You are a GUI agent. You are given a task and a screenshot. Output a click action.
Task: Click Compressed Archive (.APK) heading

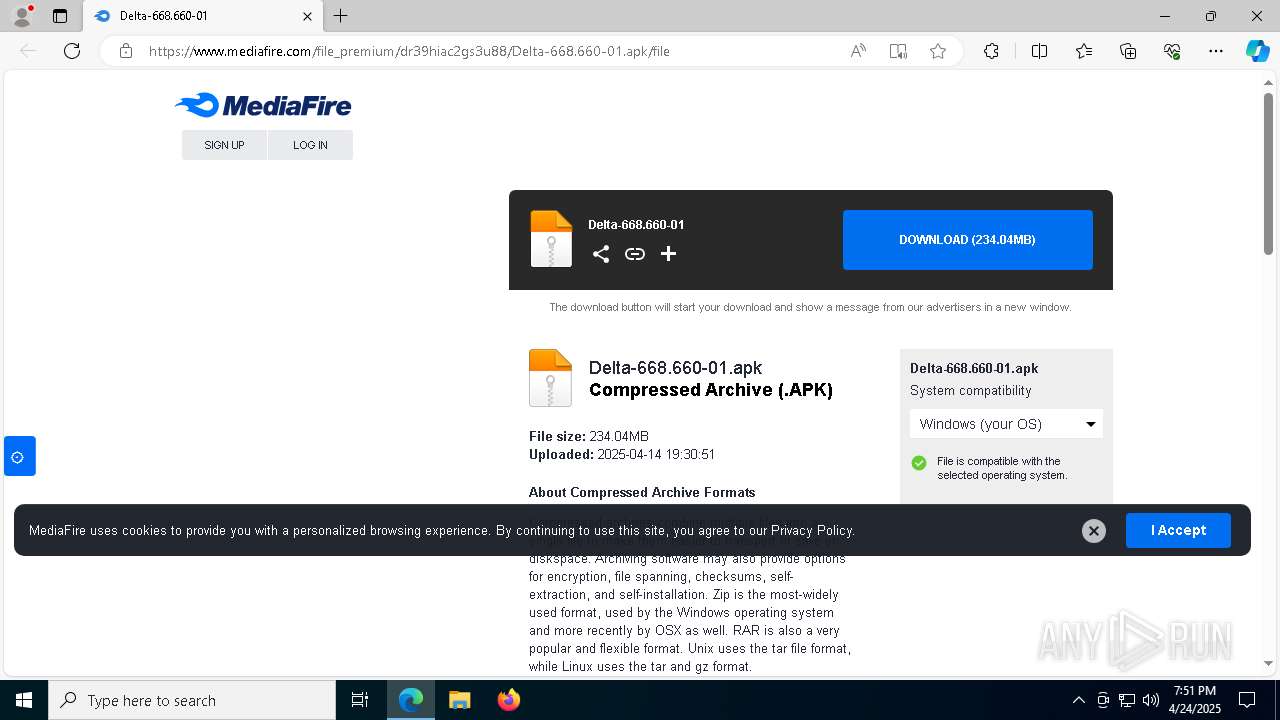711,390
